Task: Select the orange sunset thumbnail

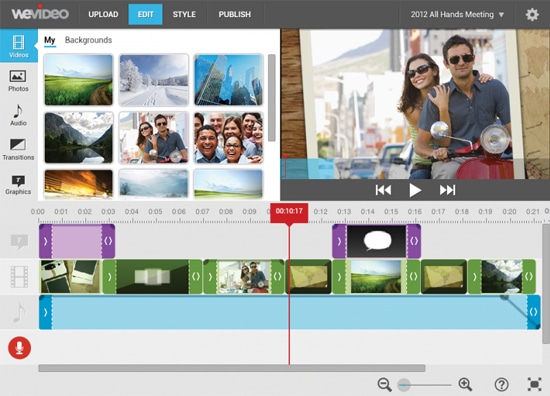Action: pos(79,184)
